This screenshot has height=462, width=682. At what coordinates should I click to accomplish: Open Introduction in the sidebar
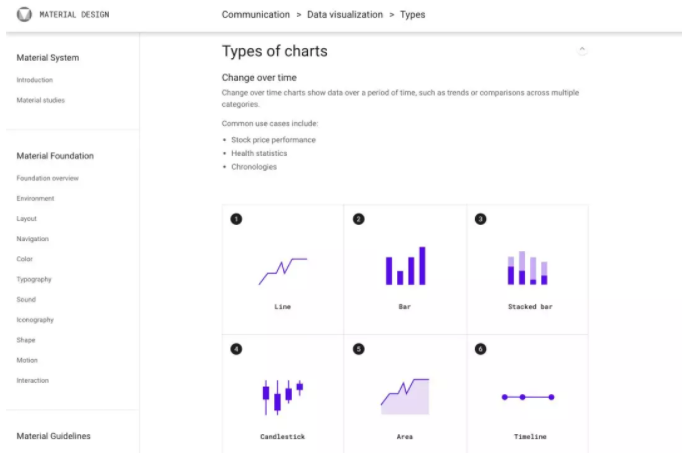point(35,80)
